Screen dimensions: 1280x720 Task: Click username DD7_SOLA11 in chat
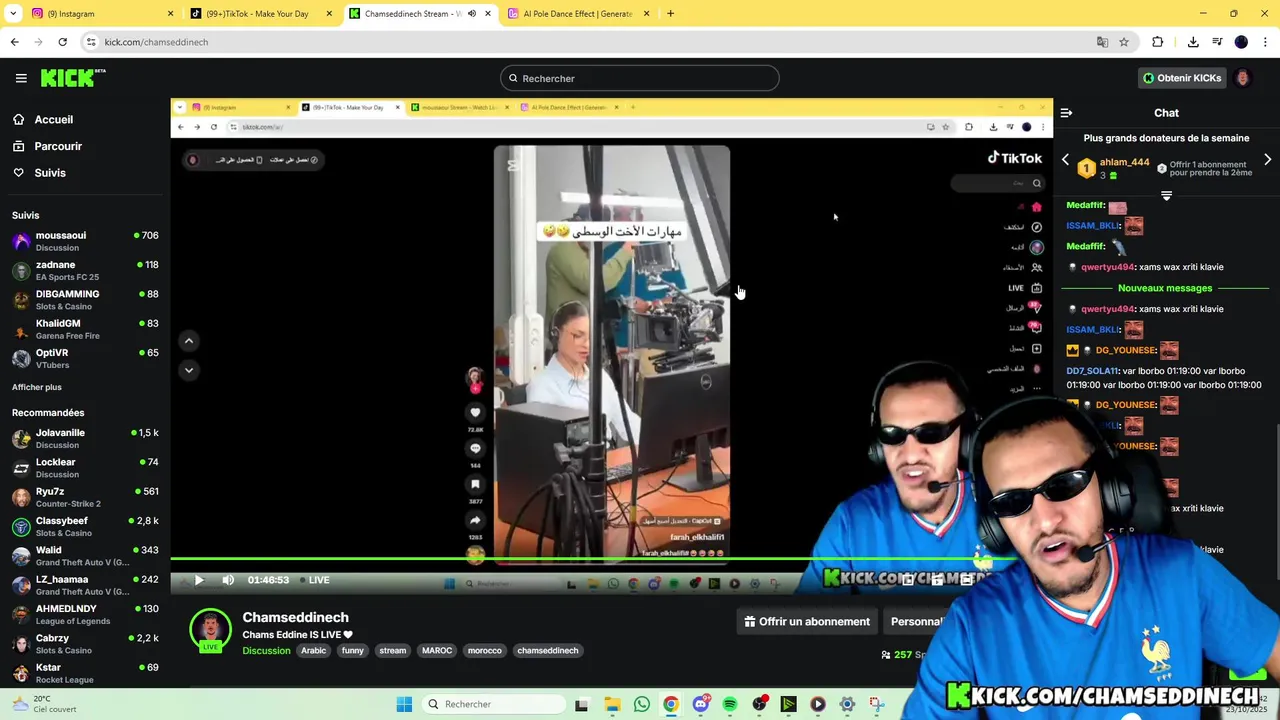(x=1092, y=371)
